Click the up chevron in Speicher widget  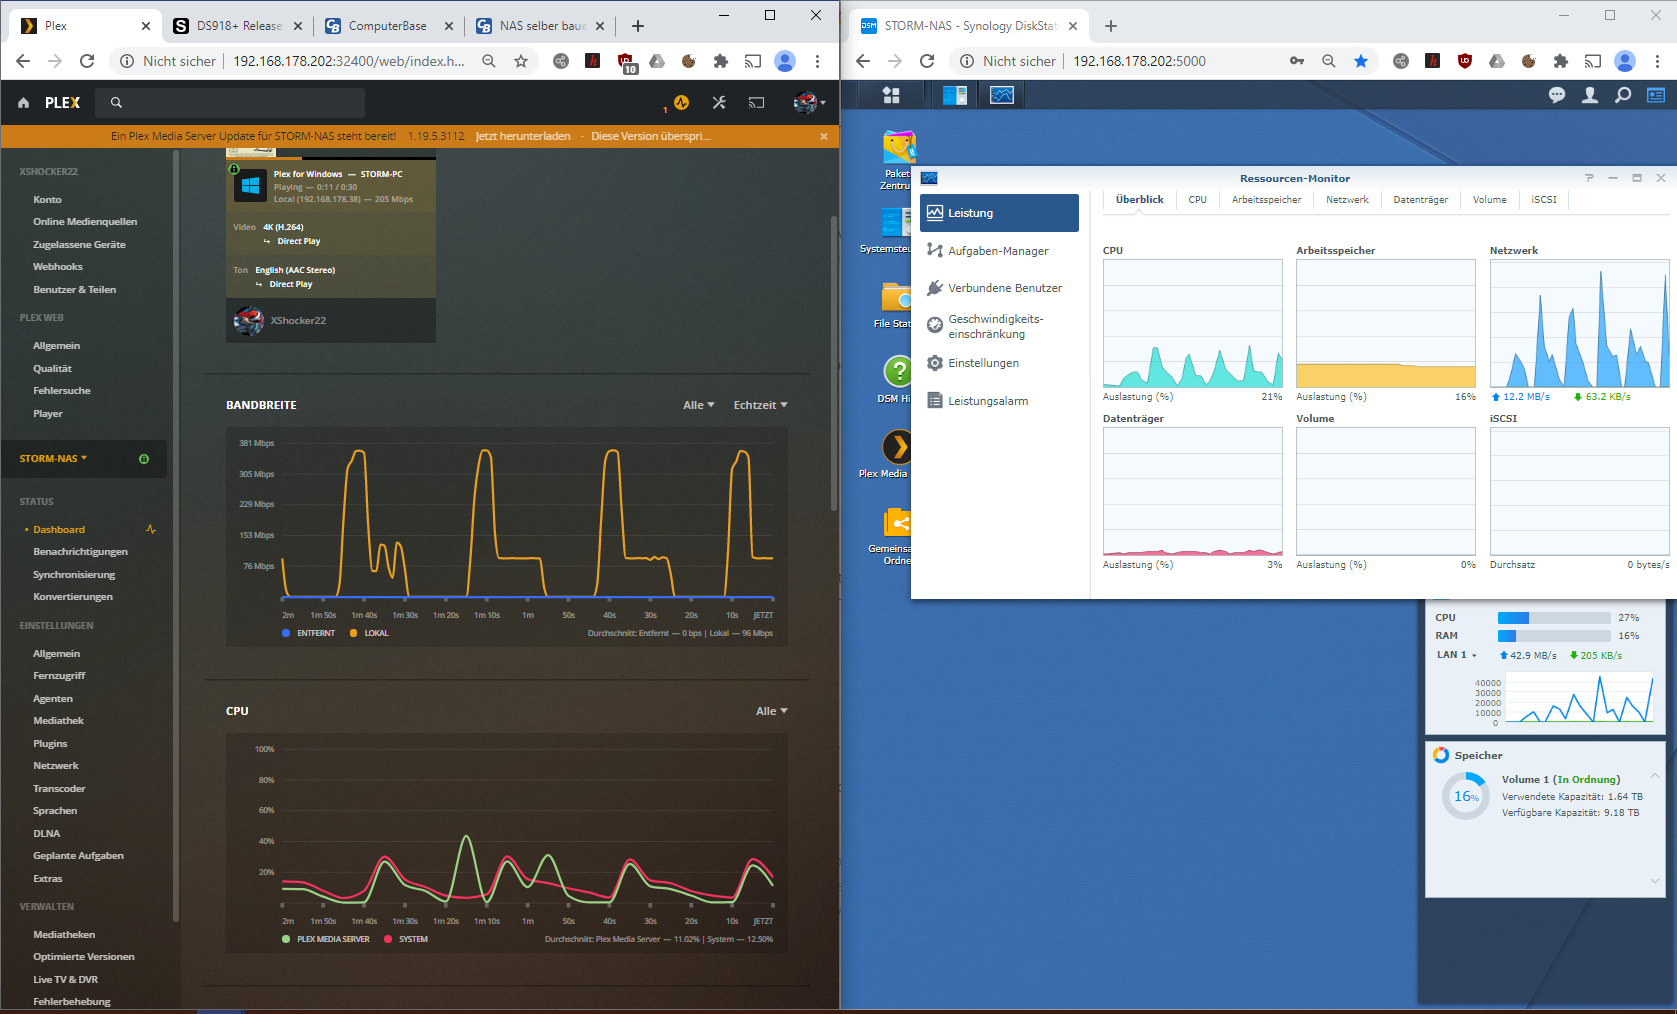[1655, 775]
